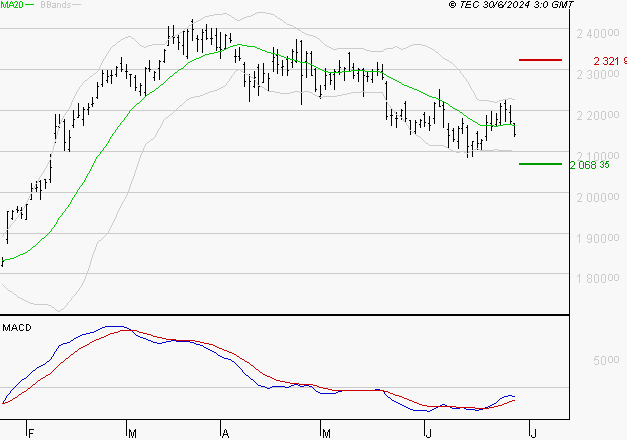
Task: Click the red resistance level line
Action: [540, 60]
